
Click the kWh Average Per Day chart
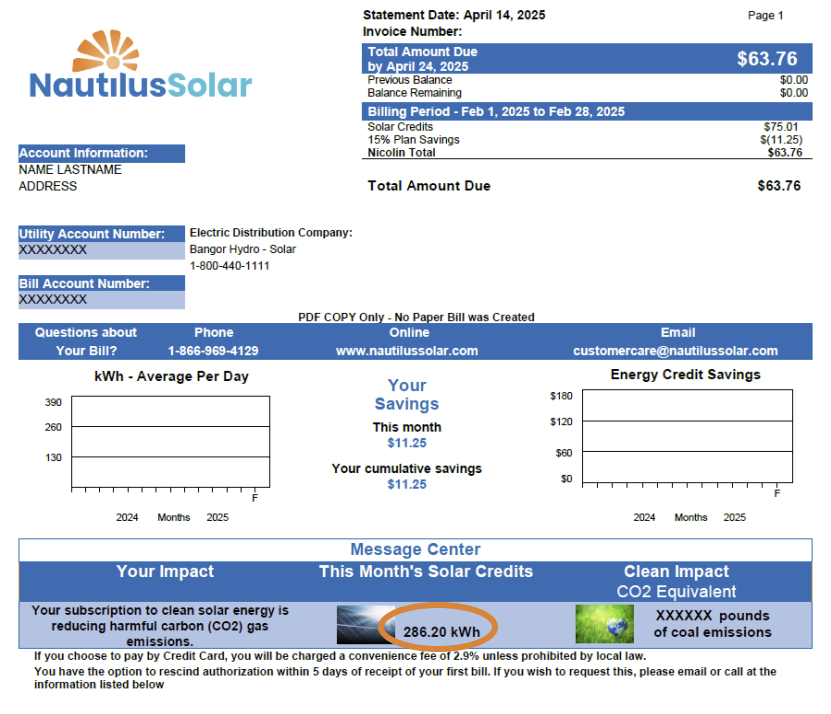click(x=170, y=441)
